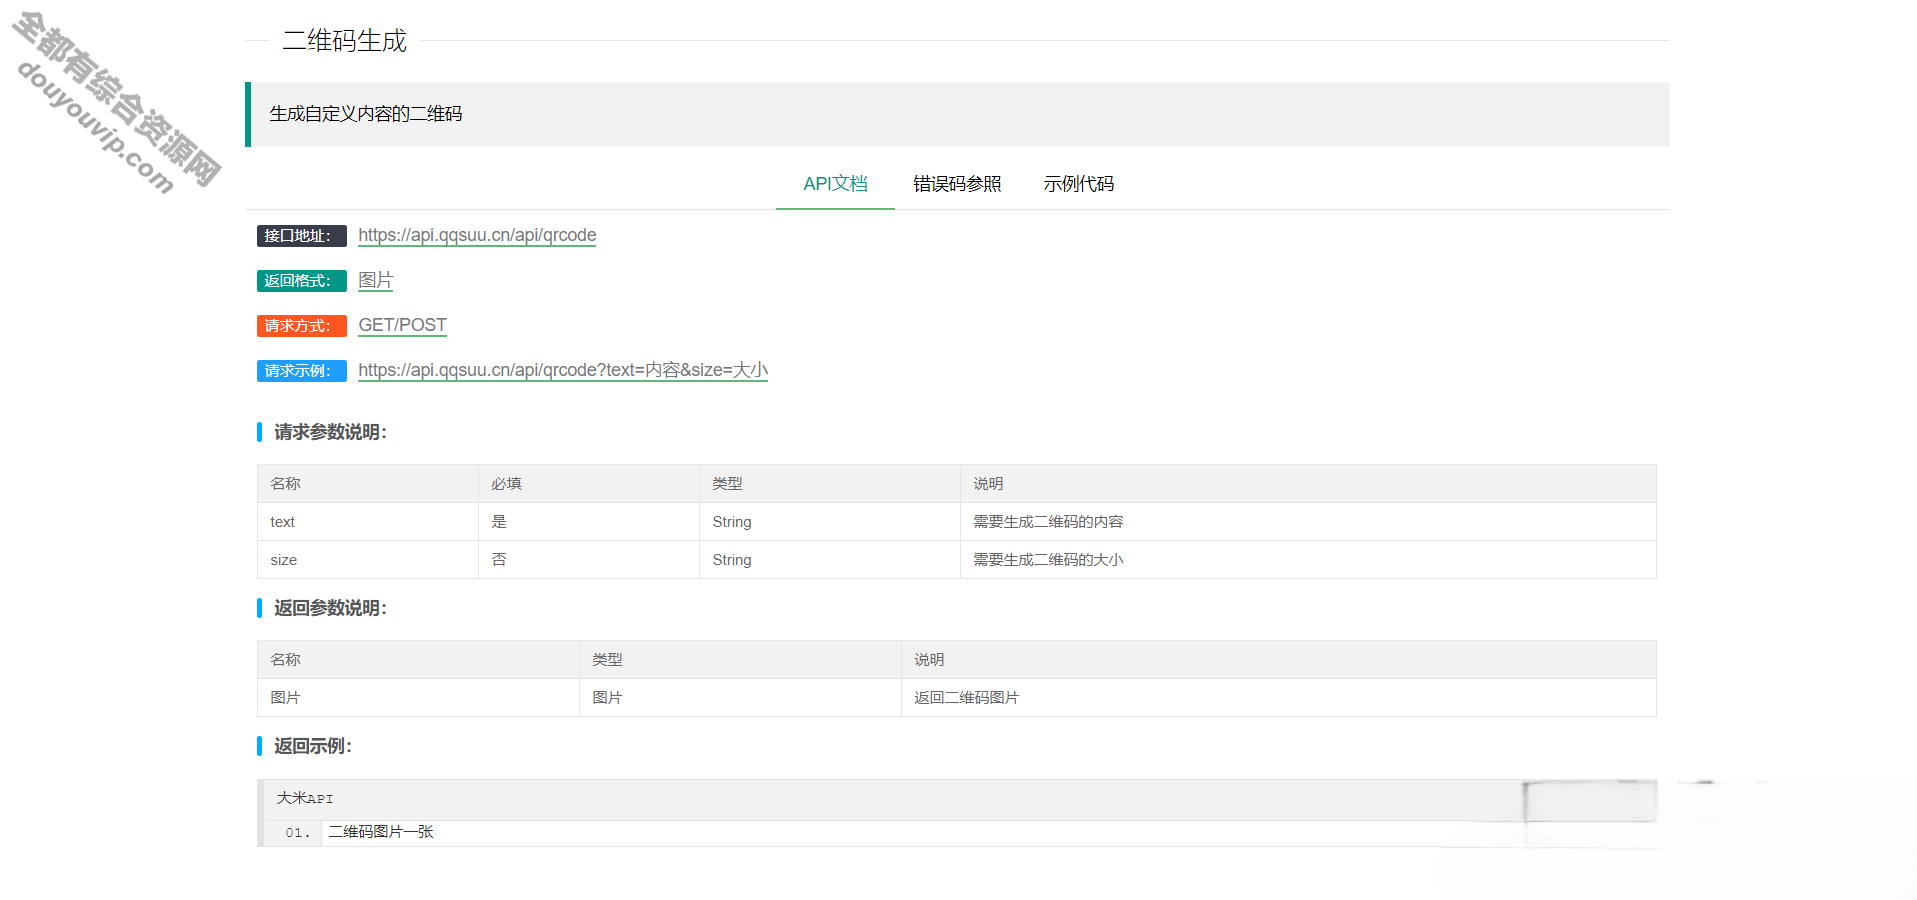The width and height of the screenshot is (1917, 900).
Task: Open the 示例代码 tab
Action: click(x=1078, y=184)
